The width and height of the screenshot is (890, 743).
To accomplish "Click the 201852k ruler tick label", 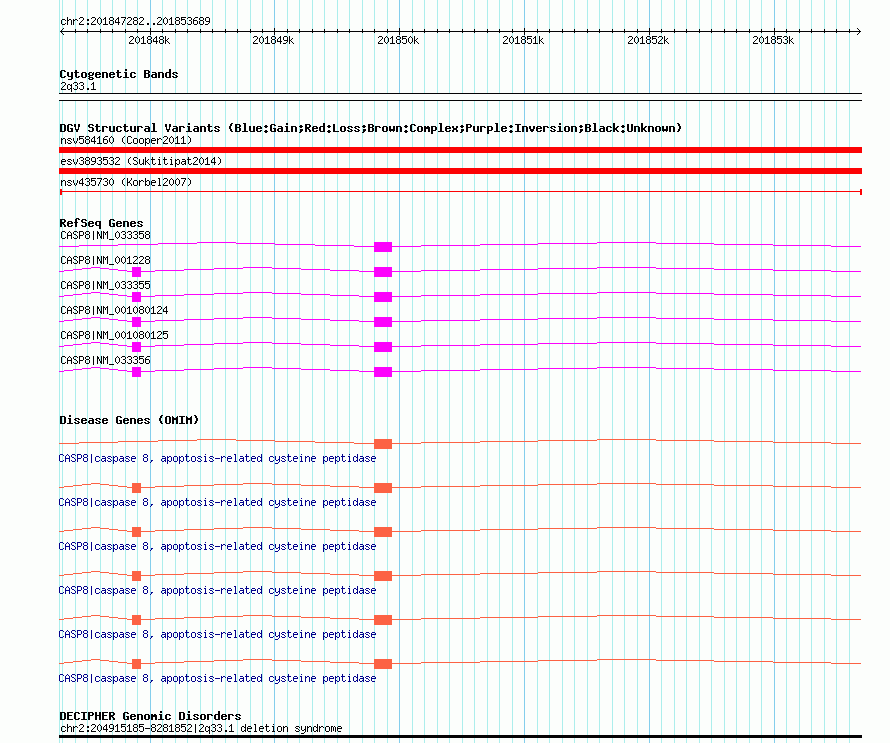I will 647,41.
